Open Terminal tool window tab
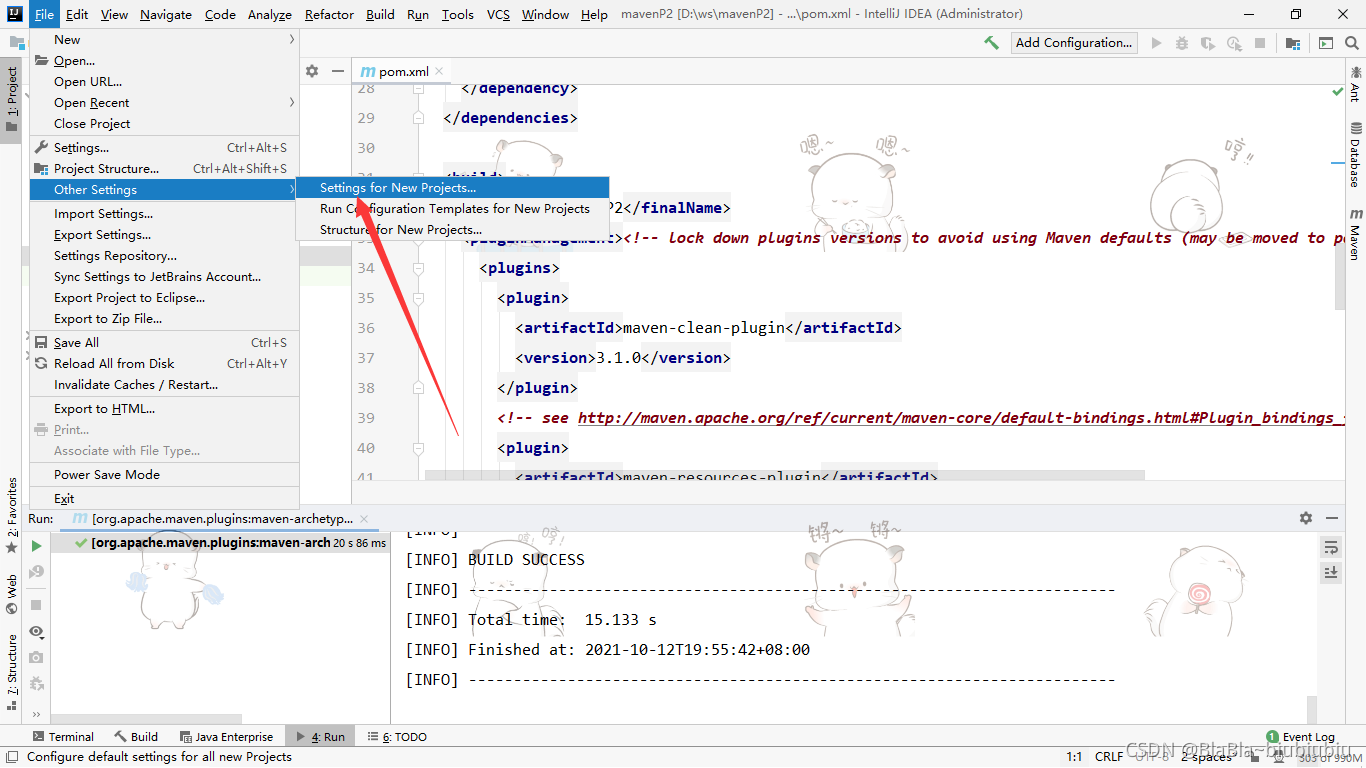This screenshot has height=768, width=1366. 64,737
